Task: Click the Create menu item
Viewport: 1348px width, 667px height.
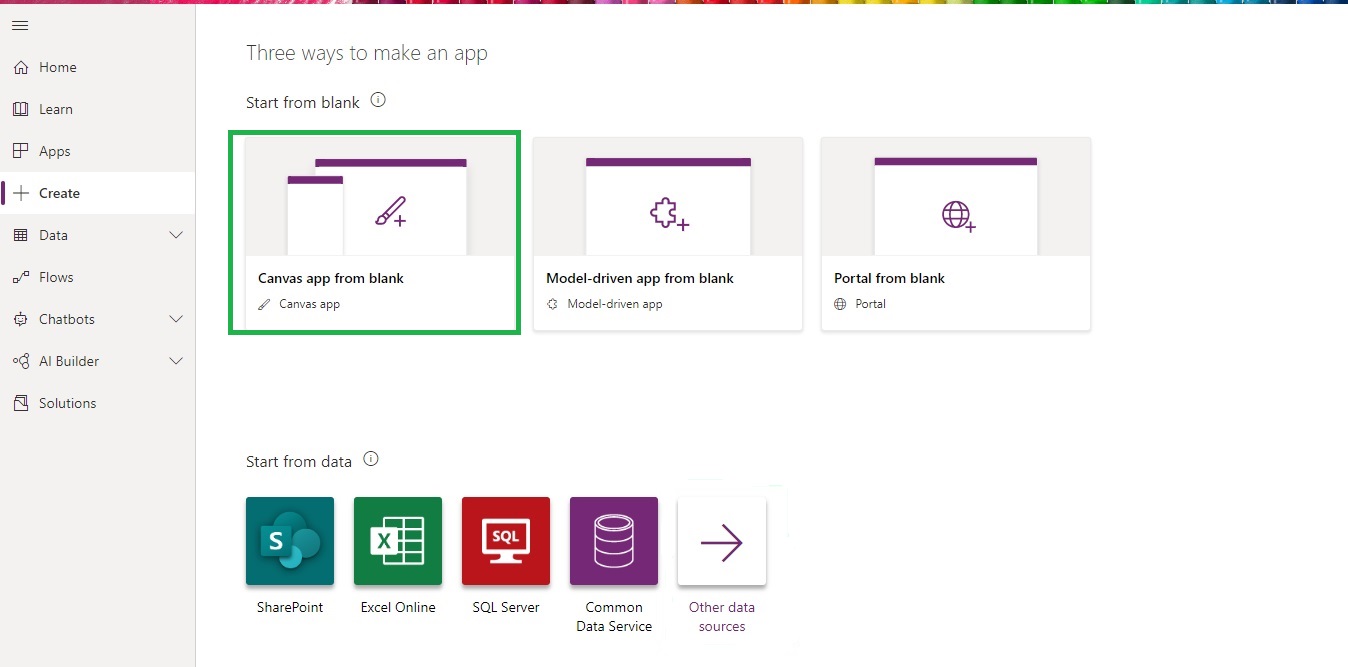Action: pyautogui.click(x=59, y=193)
